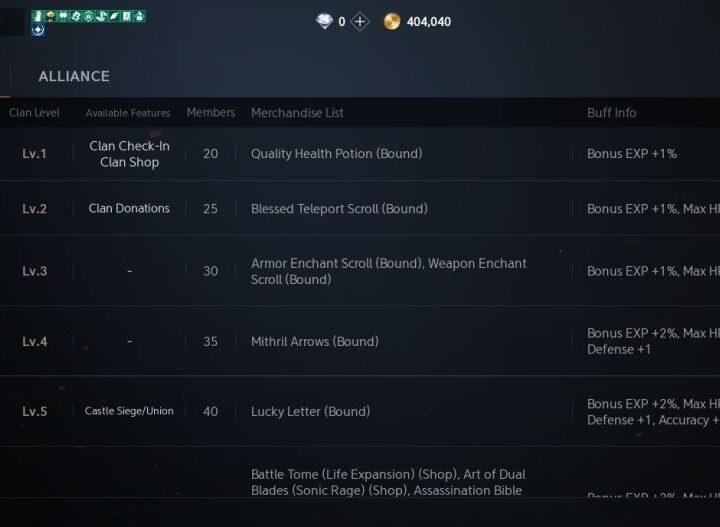Image resolution: width=720 pixels, height=527 pixels.
Task: Click the 404,040 gold amount
Action: click(x=428, y=21)
